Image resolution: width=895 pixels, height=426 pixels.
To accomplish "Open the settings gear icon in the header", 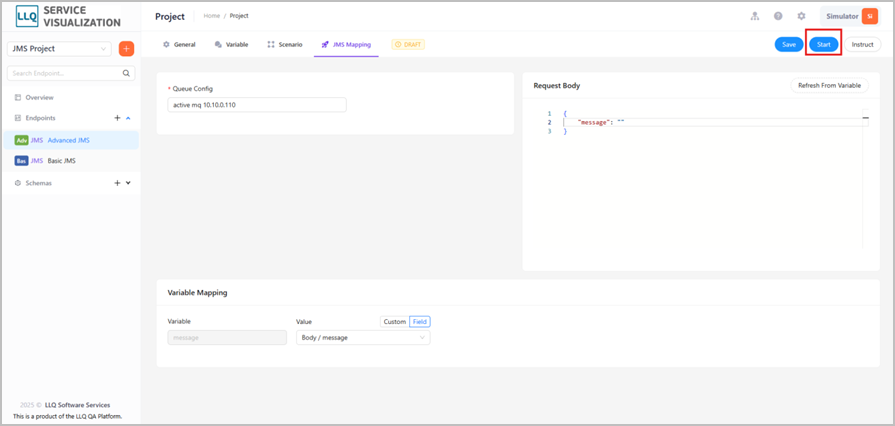I will coord(801,16).
